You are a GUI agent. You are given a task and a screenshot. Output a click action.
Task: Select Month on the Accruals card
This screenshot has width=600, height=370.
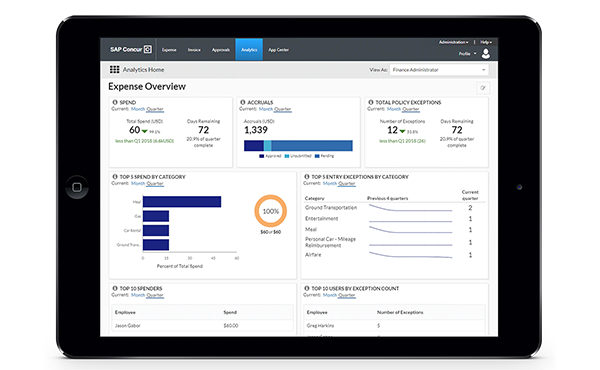pyautogui.click(x=266, y=109)
